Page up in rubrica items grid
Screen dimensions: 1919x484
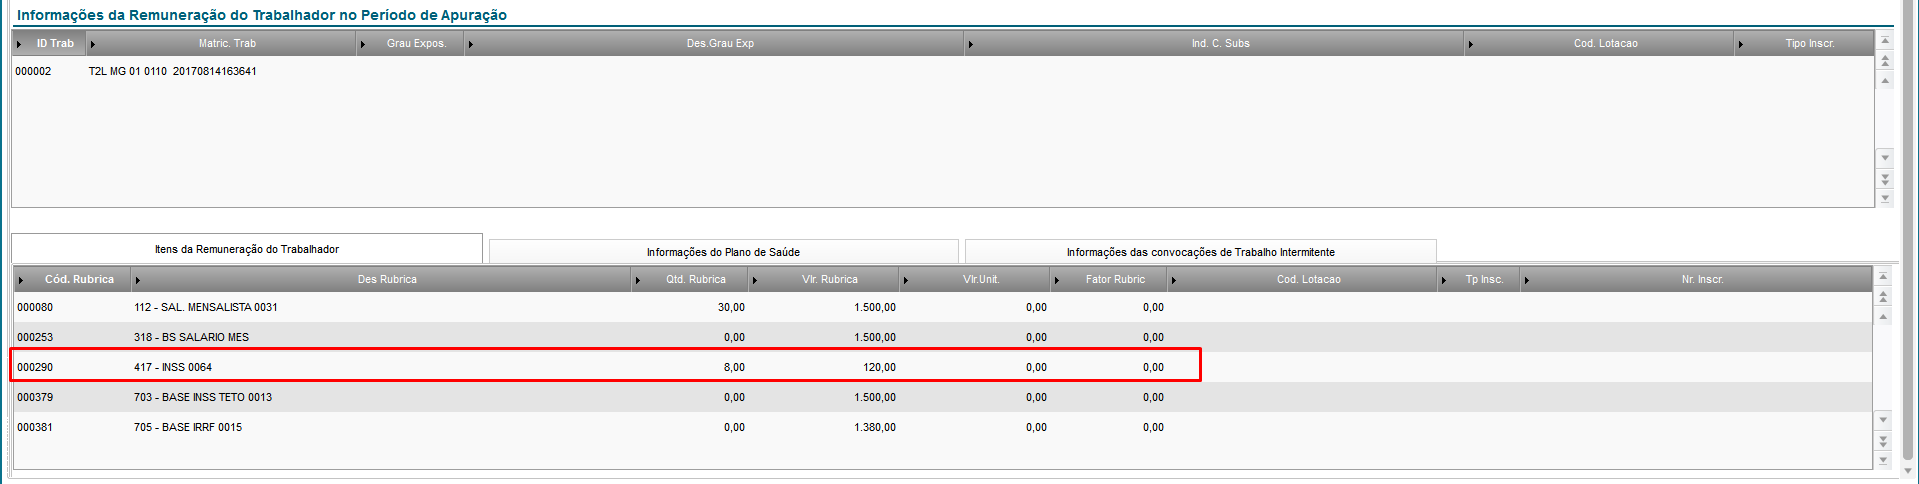click(x=1883, y=297)
